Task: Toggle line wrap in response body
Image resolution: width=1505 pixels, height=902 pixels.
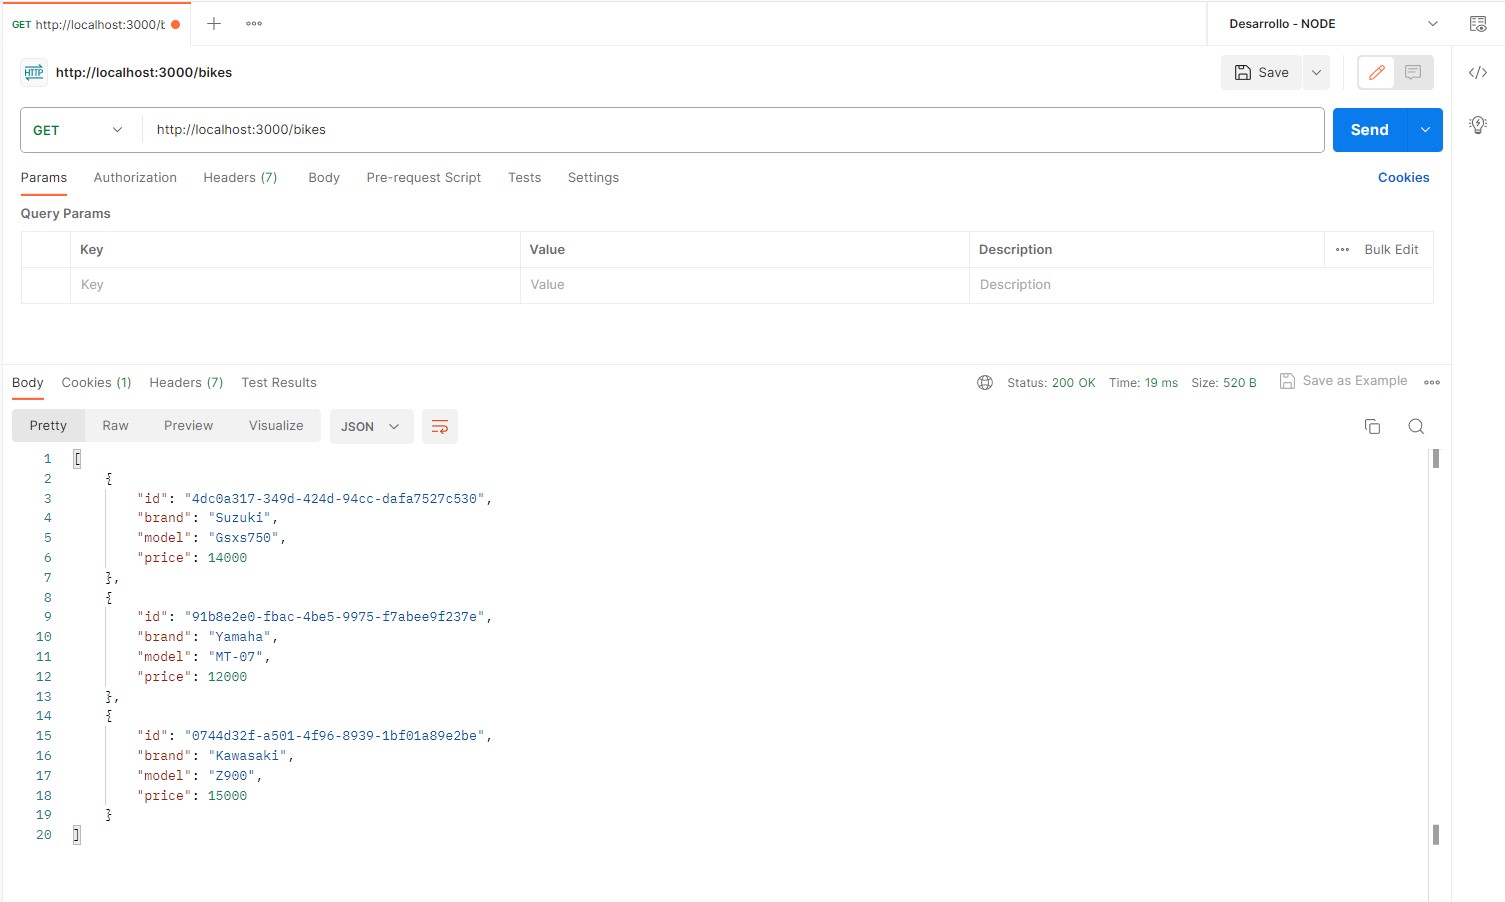Action: [440, 426]
